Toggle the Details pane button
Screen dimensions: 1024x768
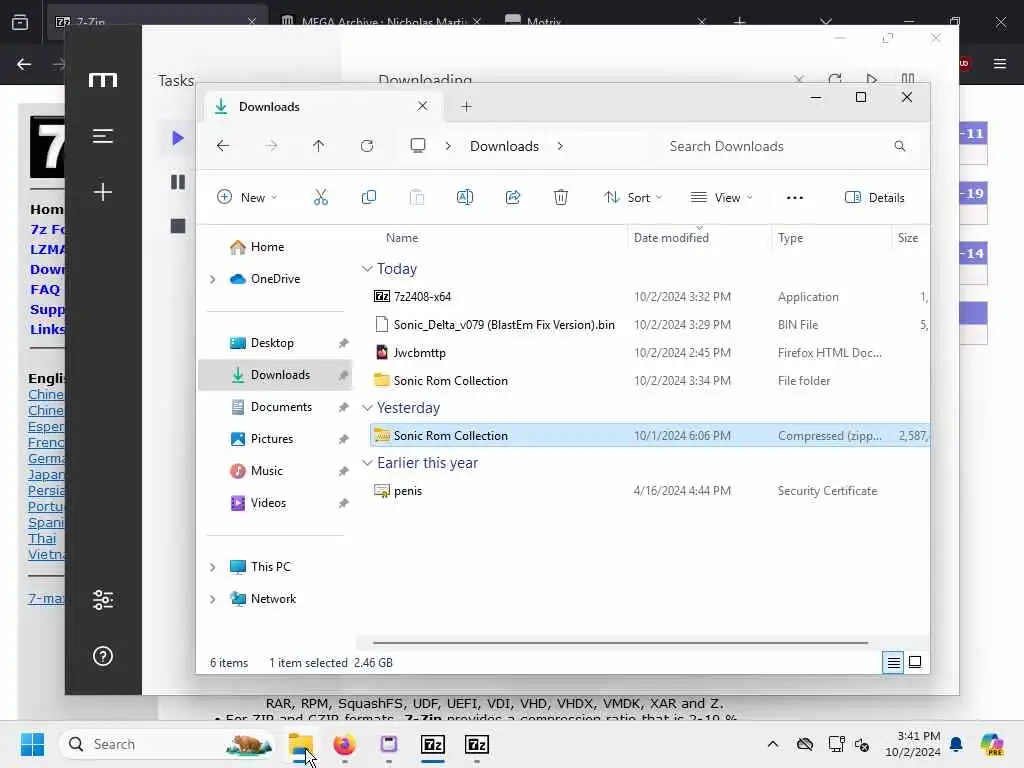tap(874, 197)
